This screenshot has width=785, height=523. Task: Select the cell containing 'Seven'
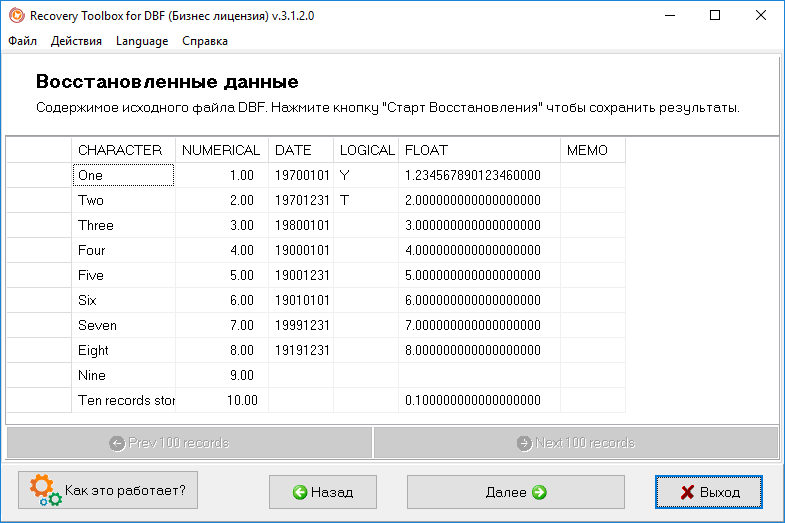(124, 325)
